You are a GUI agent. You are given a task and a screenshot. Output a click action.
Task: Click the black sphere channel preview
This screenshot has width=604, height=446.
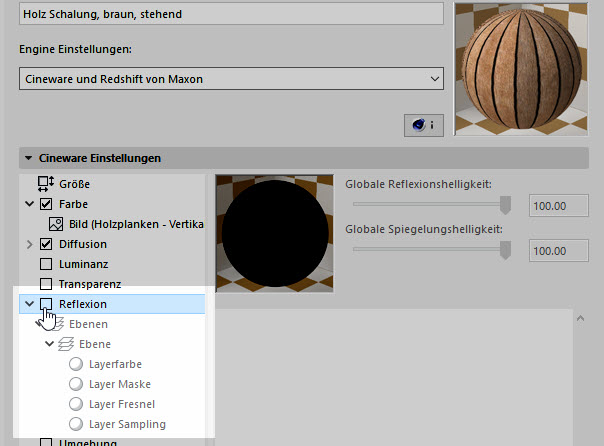(x=275, y=233)
